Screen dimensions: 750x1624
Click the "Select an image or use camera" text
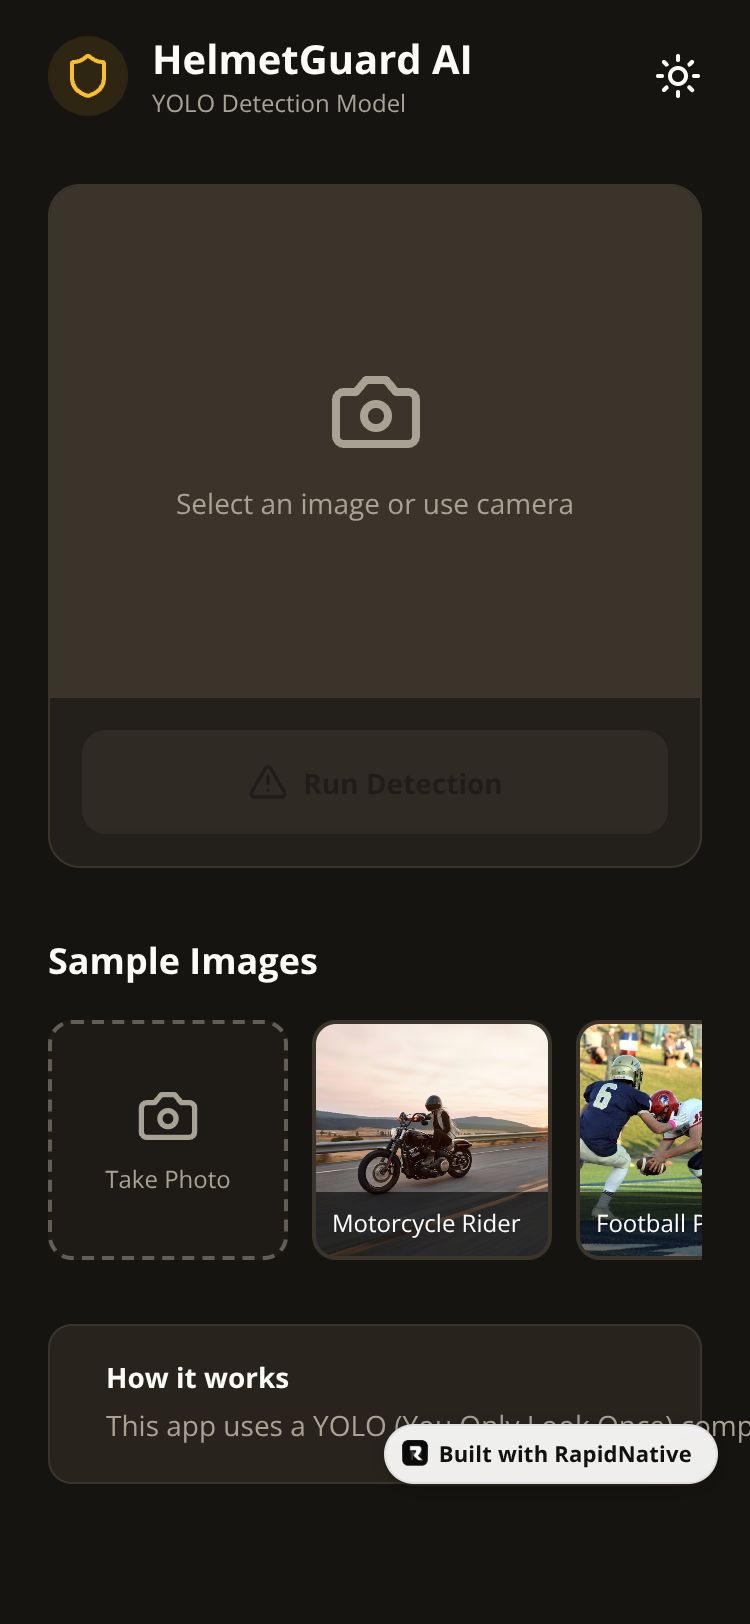click(x=375, y=504)
